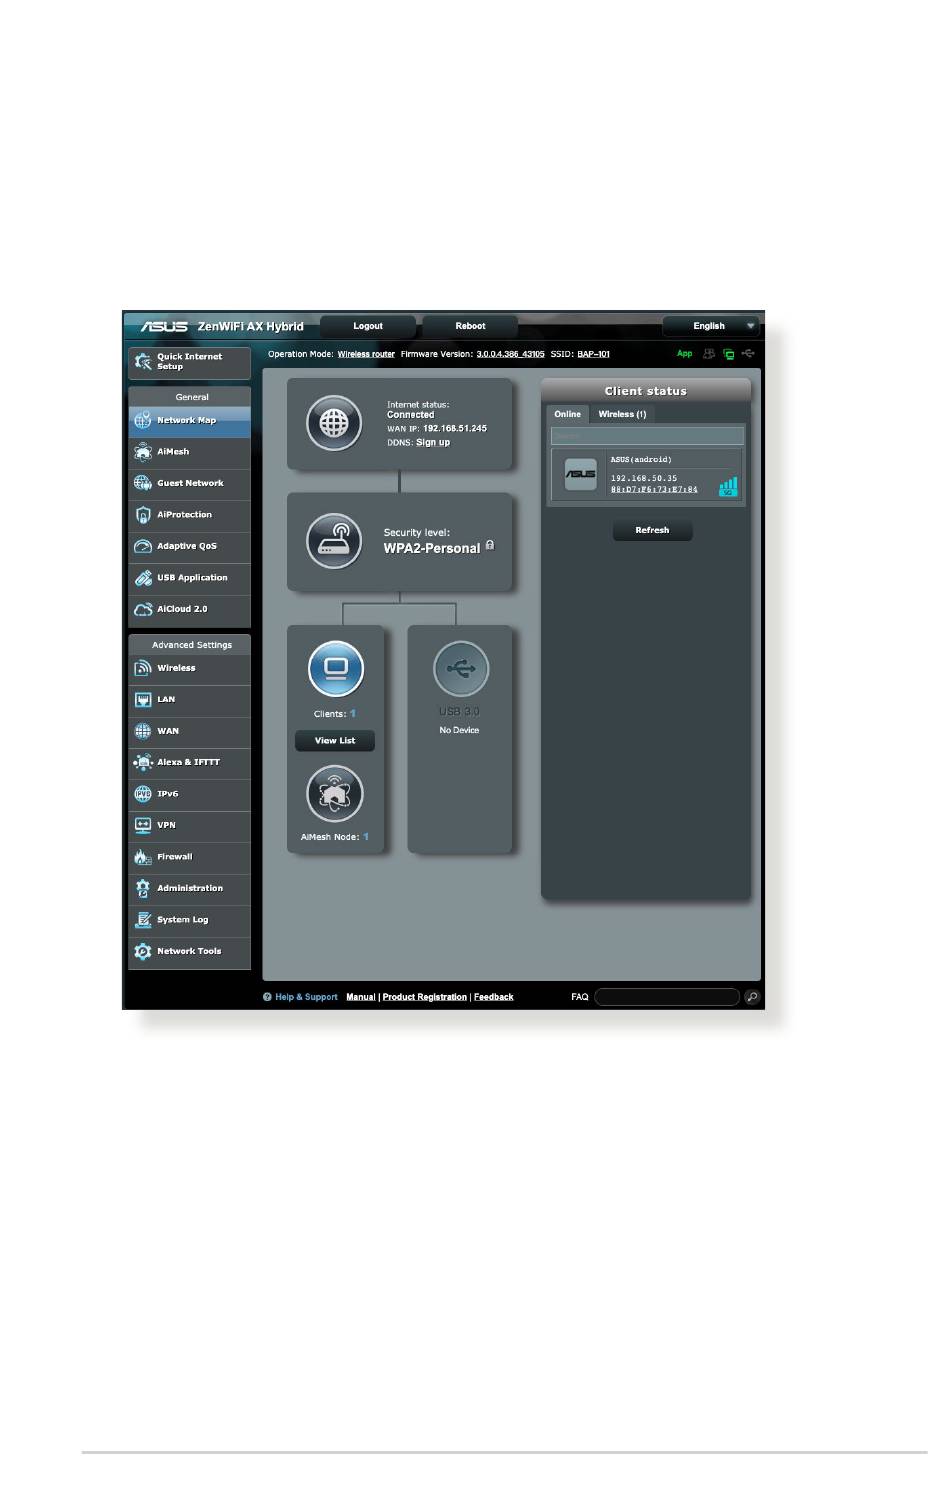
Task: Click the AiCloud 2.0 cloud icon
Action: point(143,609)
